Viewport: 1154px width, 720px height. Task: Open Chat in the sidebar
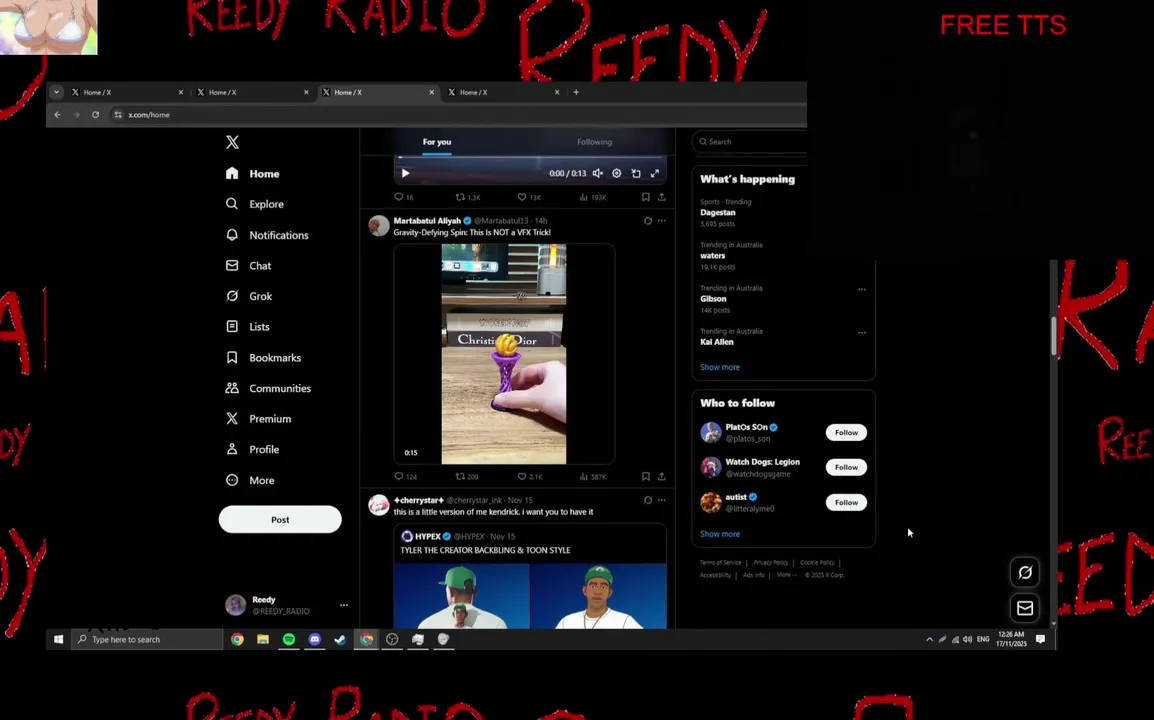point(249,266)
